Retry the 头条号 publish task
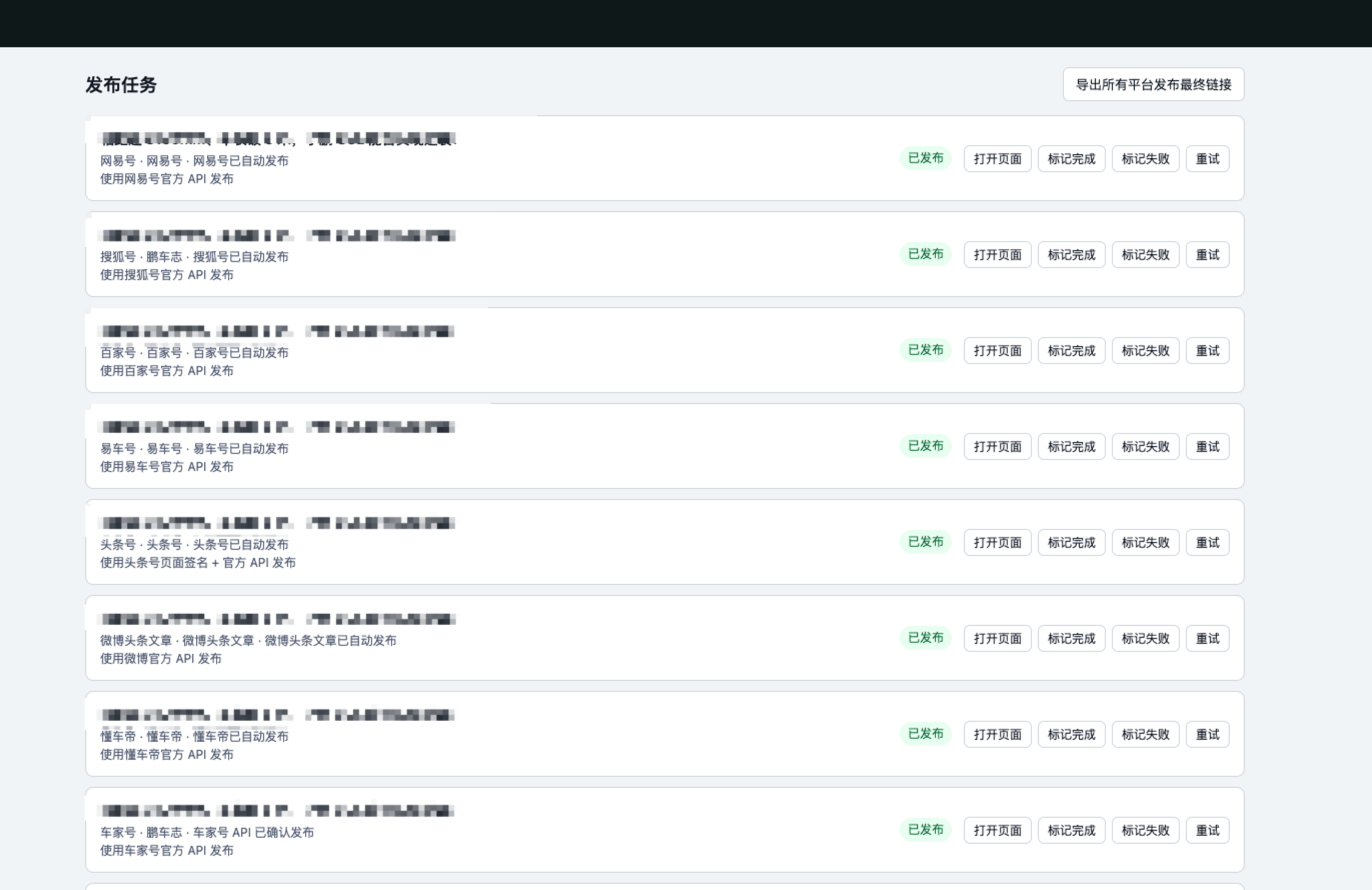The image size is (1372, 890). (x=1207, y=543)
